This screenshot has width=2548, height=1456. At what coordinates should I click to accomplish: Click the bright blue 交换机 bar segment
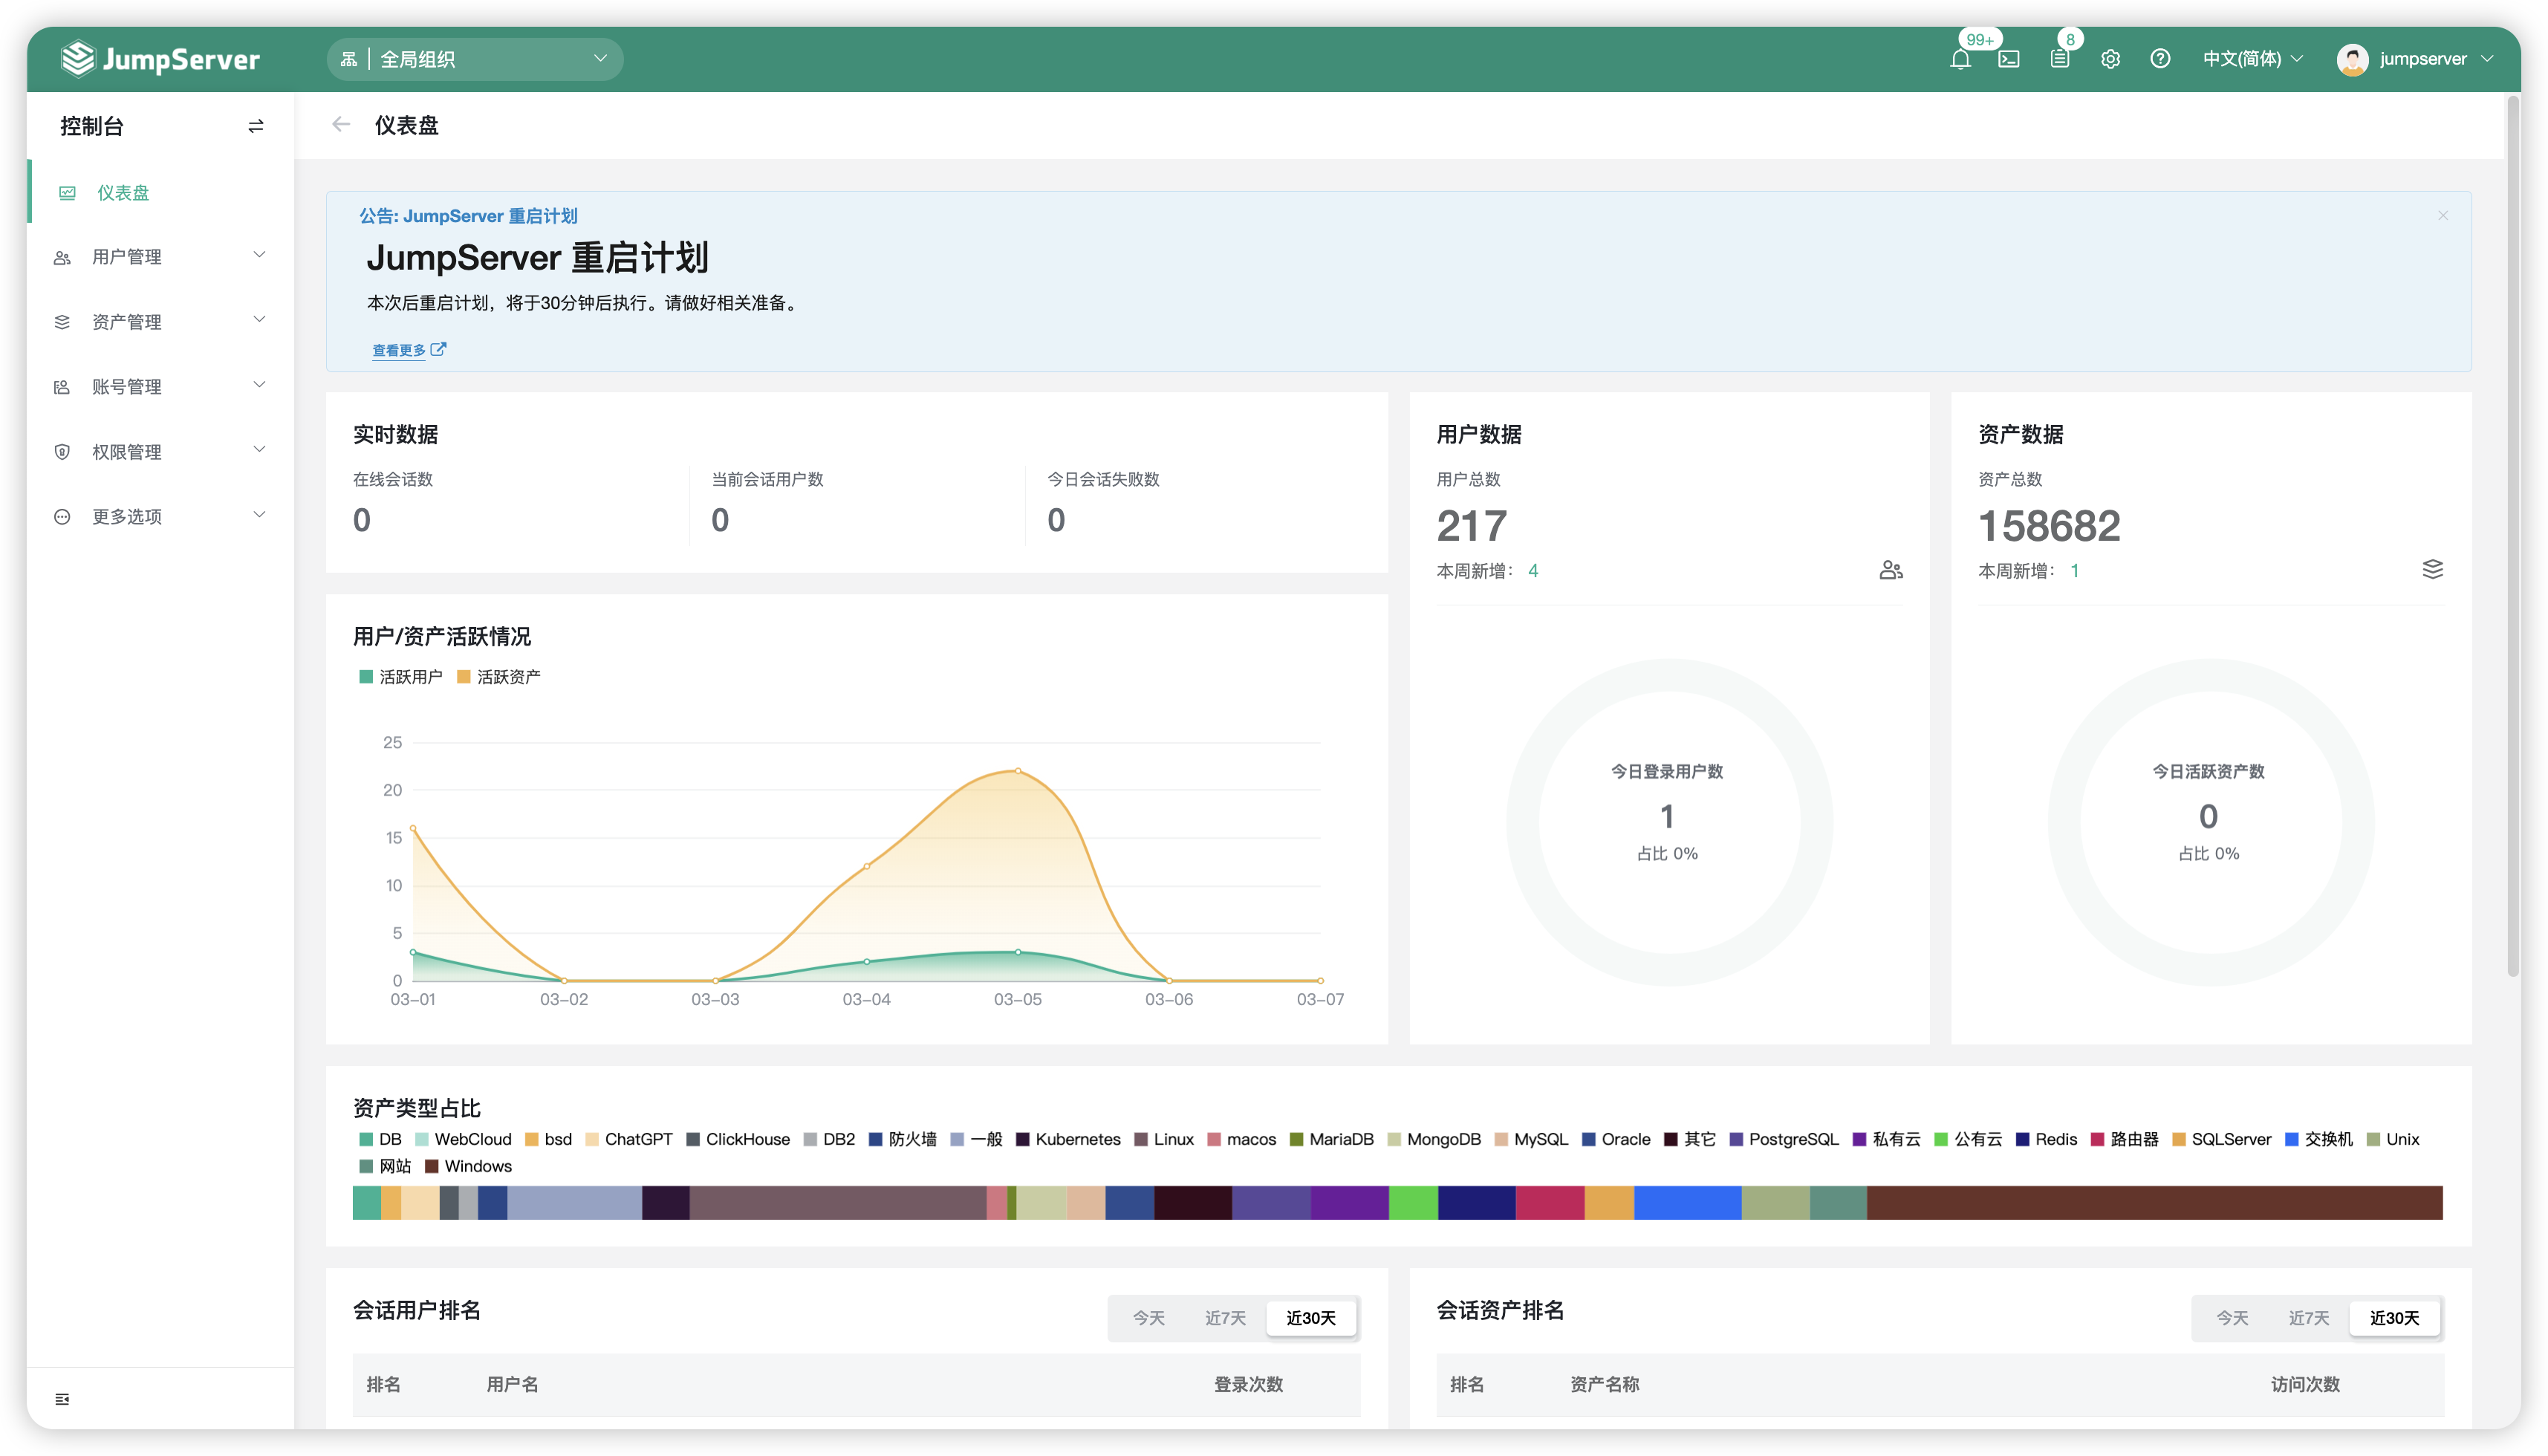point(1687,1203)
